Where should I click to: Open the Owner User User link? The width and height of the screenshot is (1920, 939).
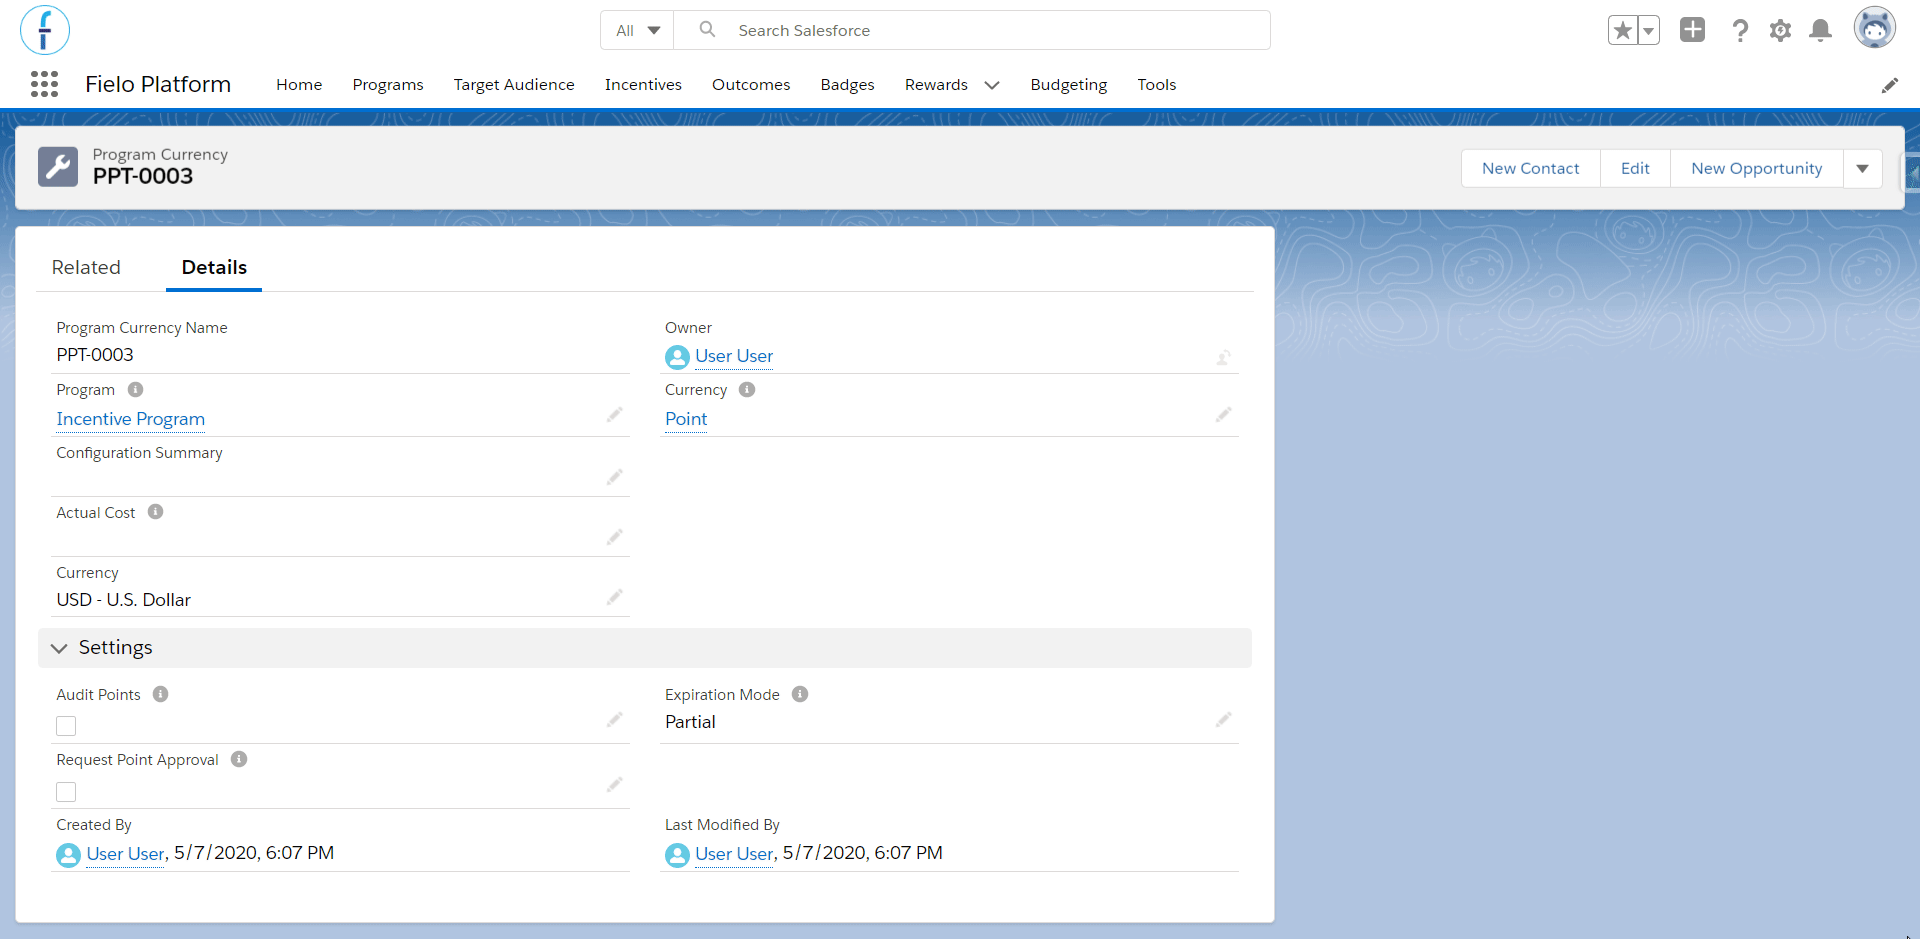pos(734,356)
